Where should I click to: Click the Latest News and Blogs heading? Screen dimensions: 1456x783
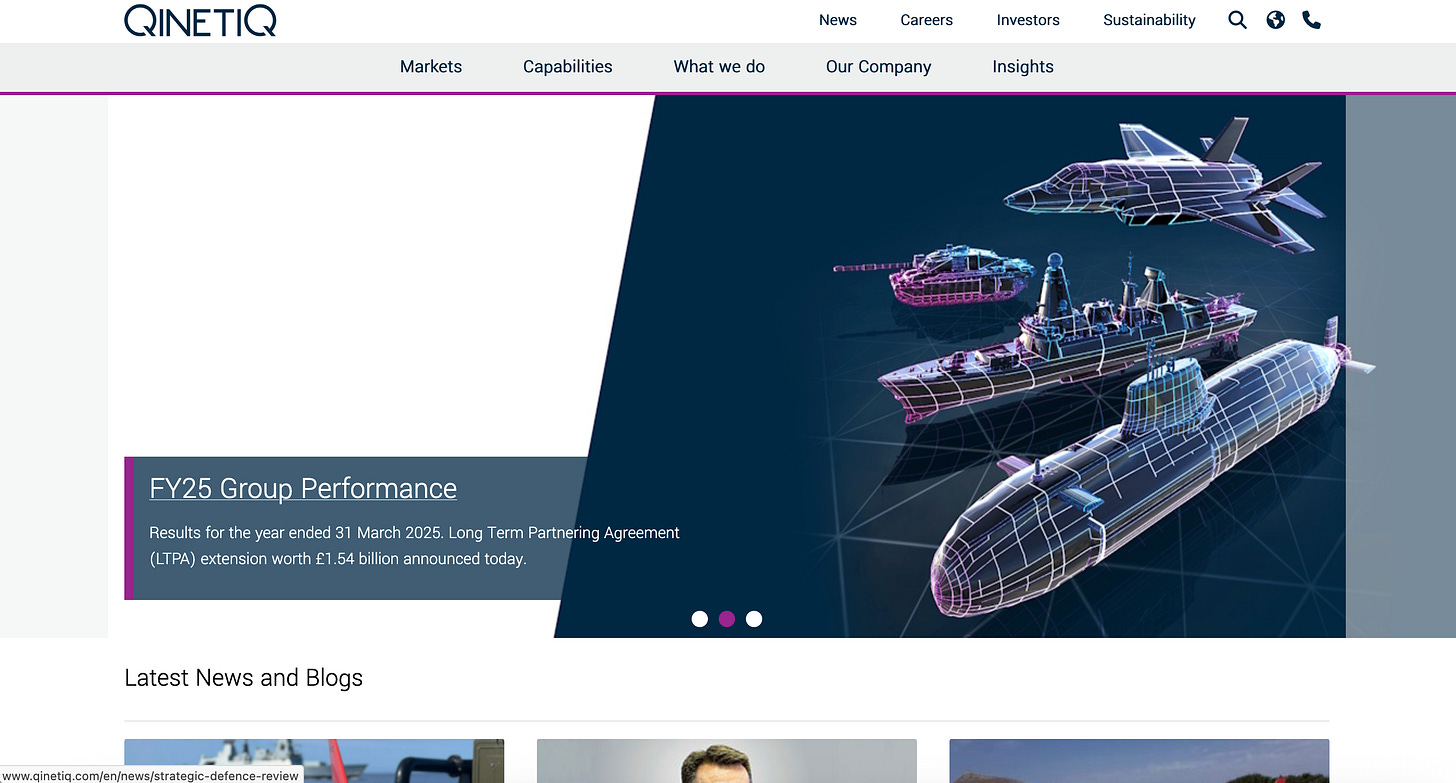(x=243, y=678)
